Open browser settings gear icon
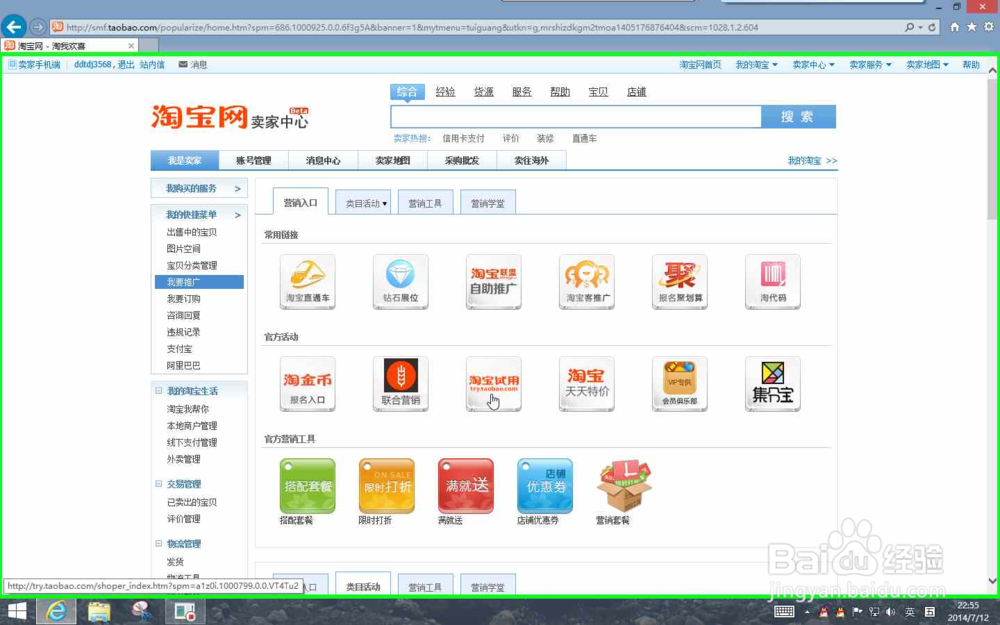Image resolution: width=1000 pixels, height=625 pixels. pyautogui.click(x=989, y=27)
